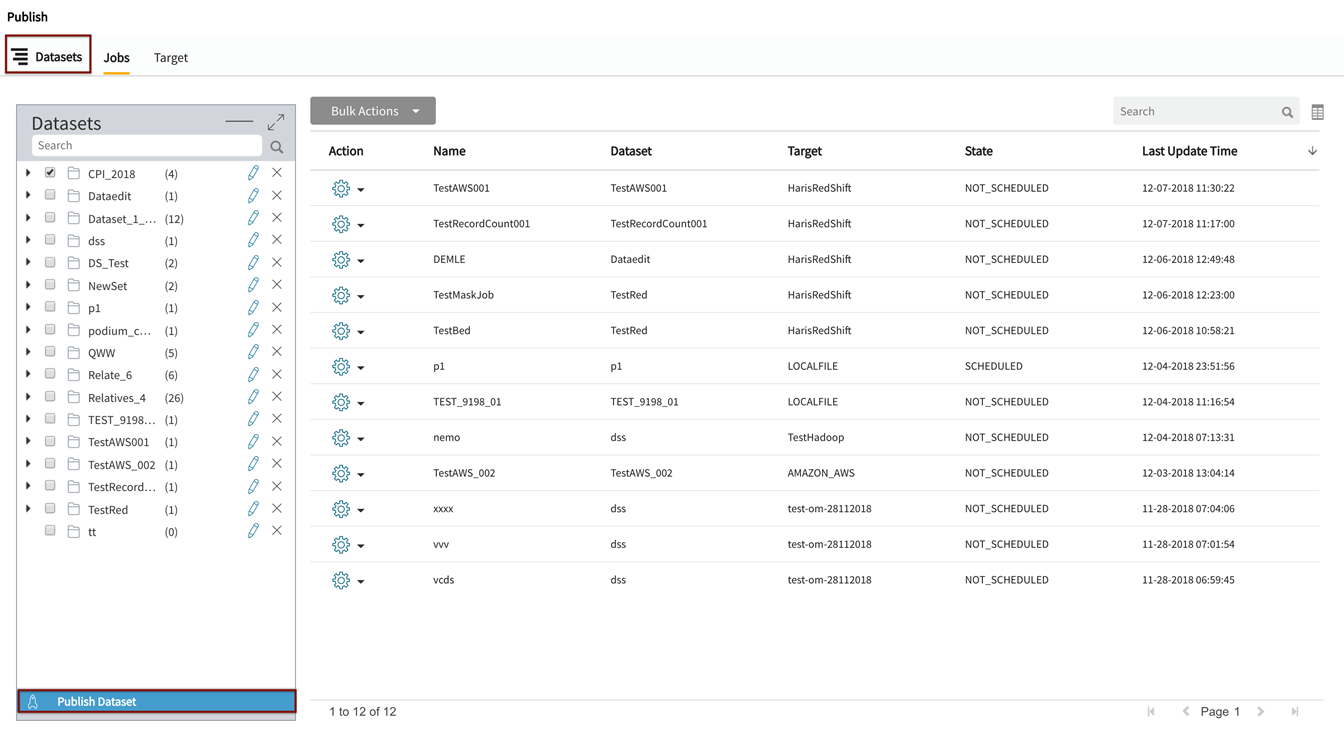1344x731 pixels.
Task: Sort by Last Update Time column
Action: [1190, 151]
